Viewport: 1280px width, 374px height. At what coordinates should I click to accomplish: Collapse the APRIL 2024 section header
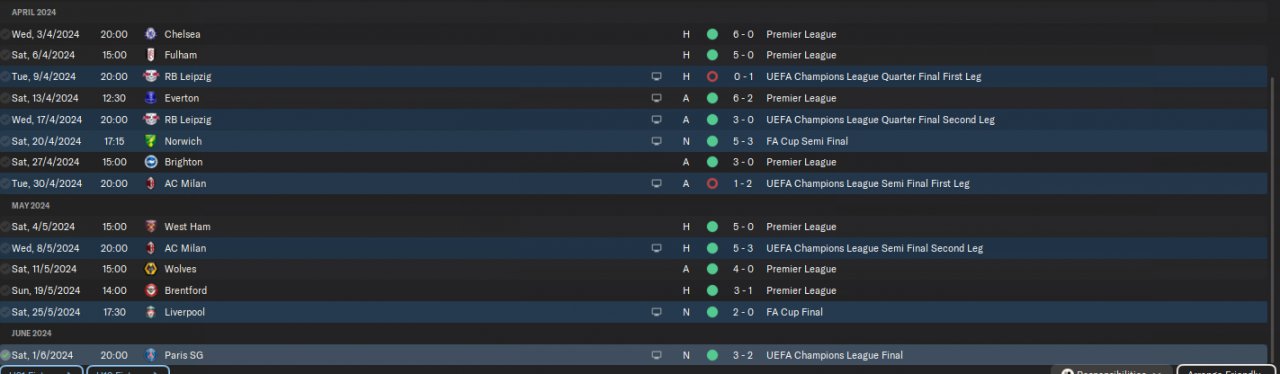[x=34, y=12]
